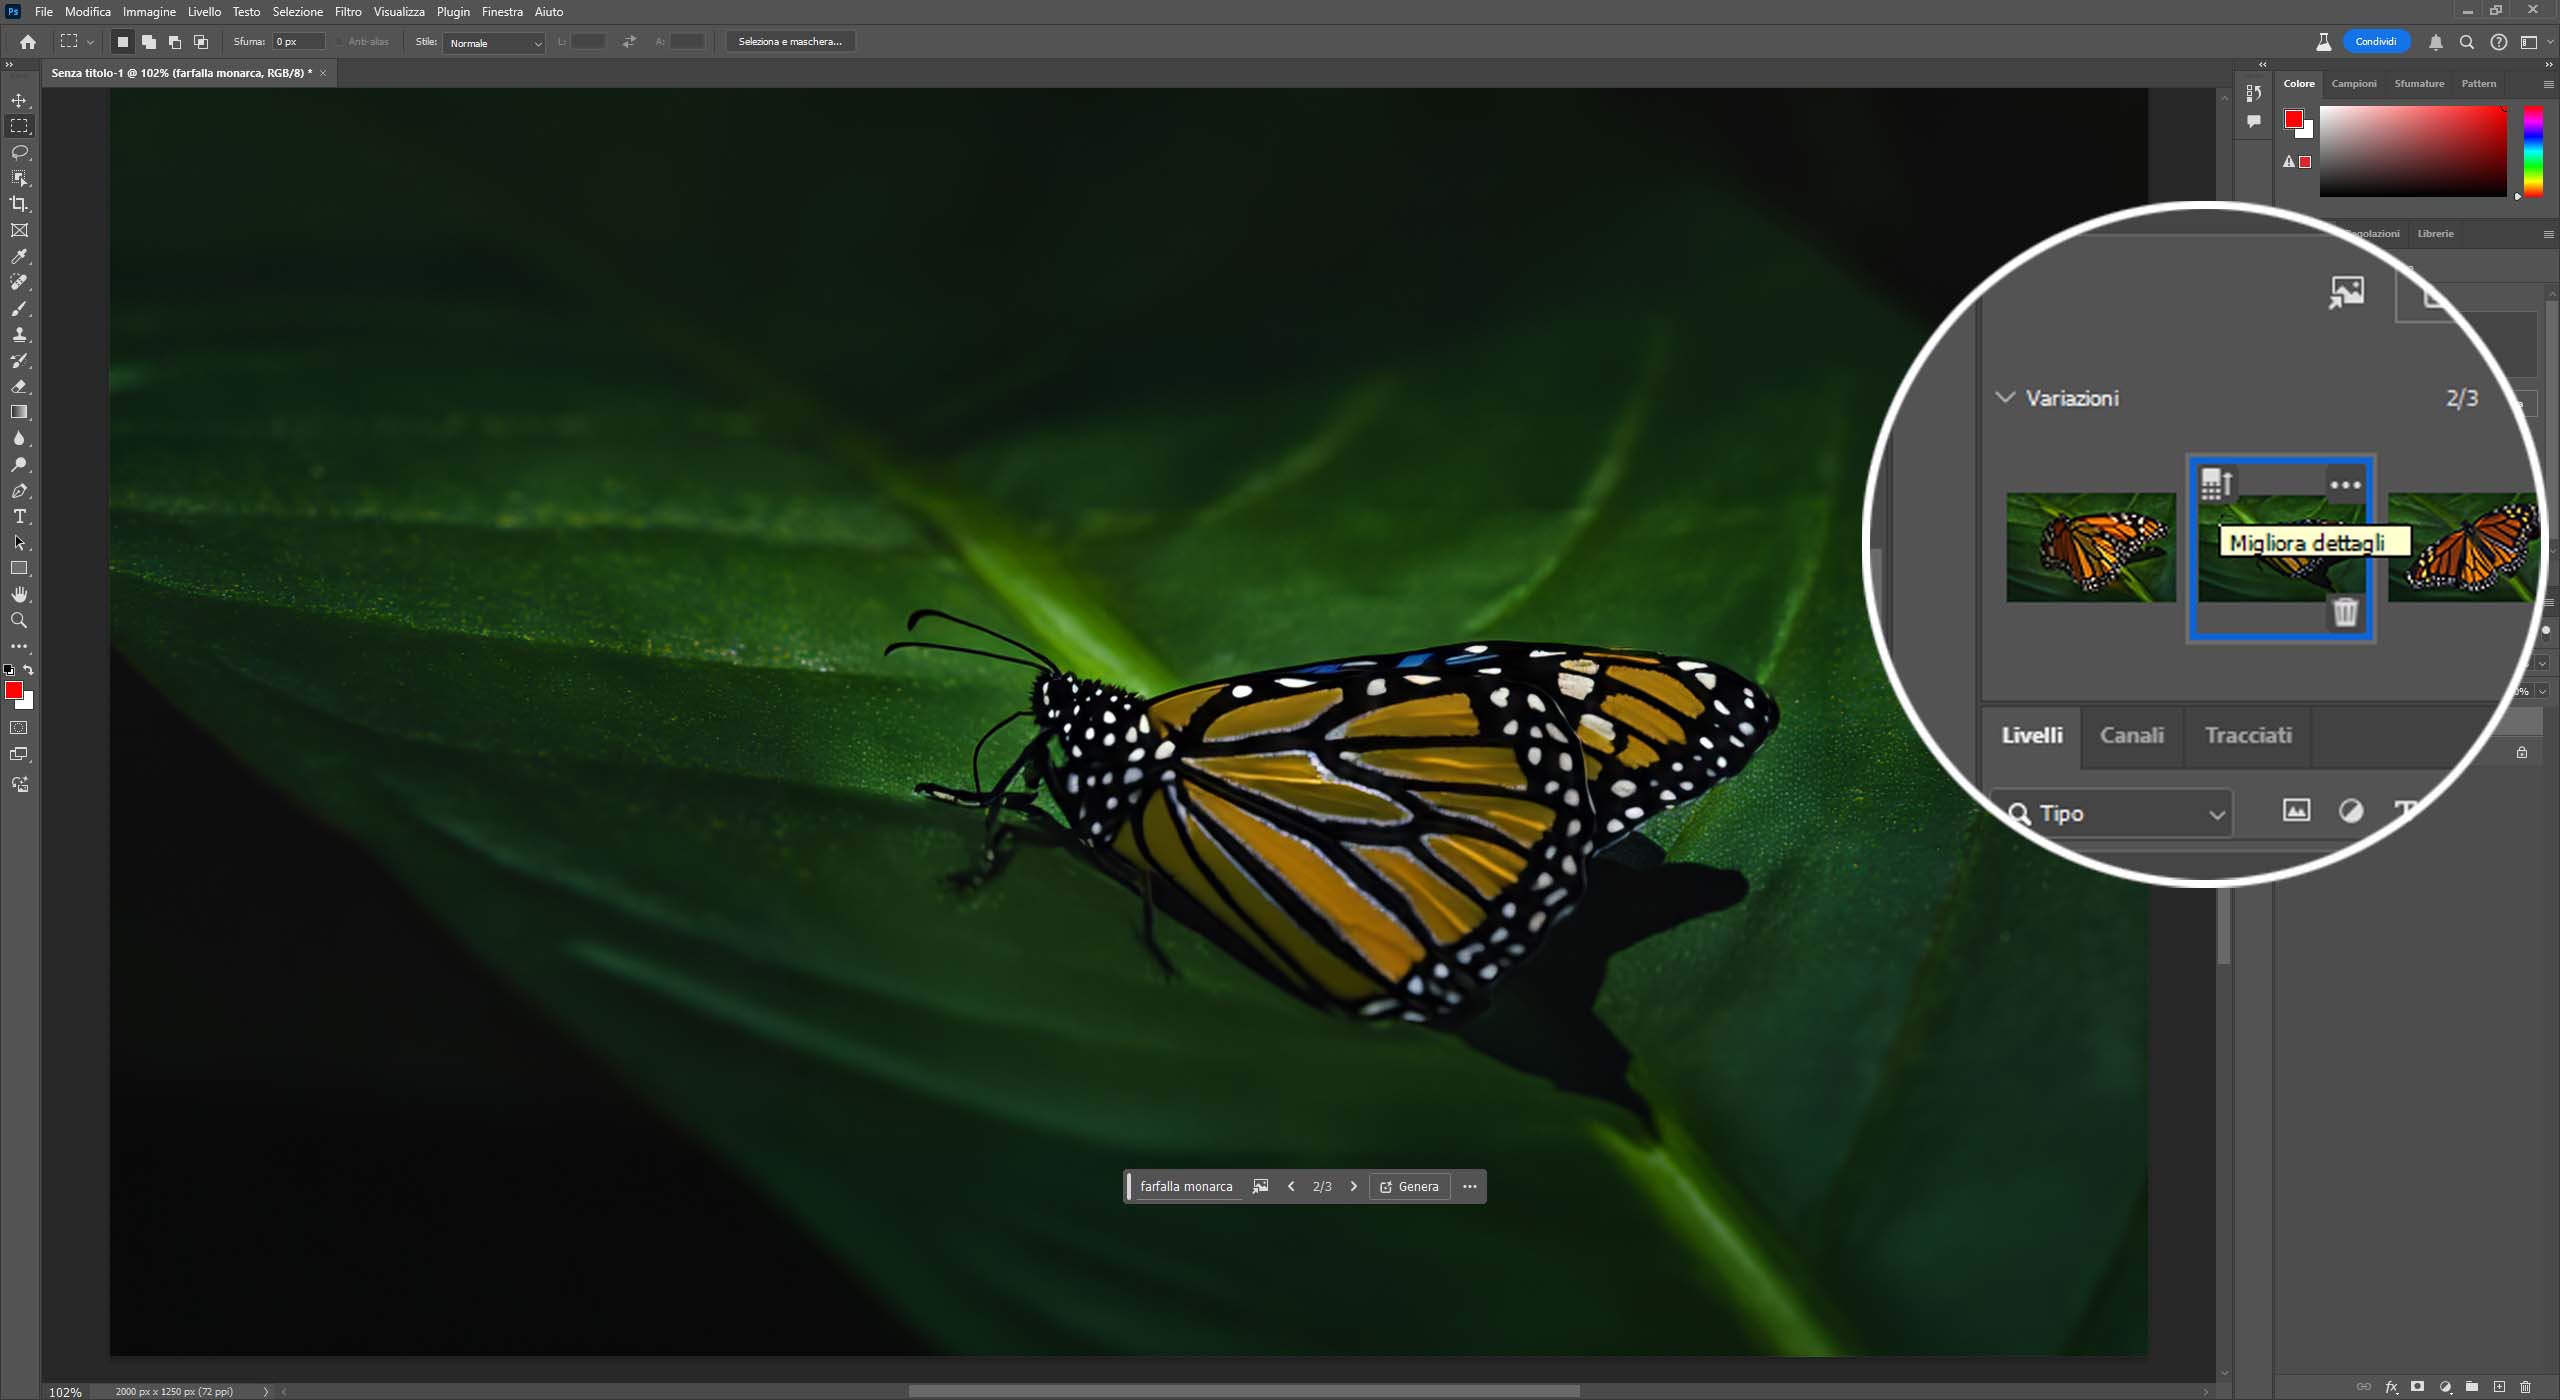Click the Genera button in the taskbar
2560x1400 pixels.
point(1409,1187)
